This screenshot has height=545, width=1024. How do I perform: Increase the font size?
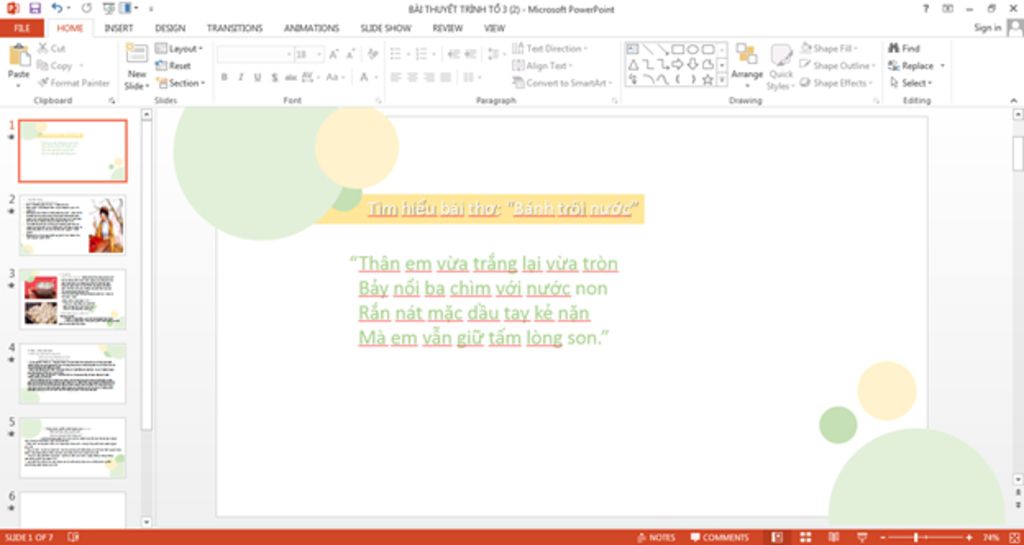click(x=334, y=54)
